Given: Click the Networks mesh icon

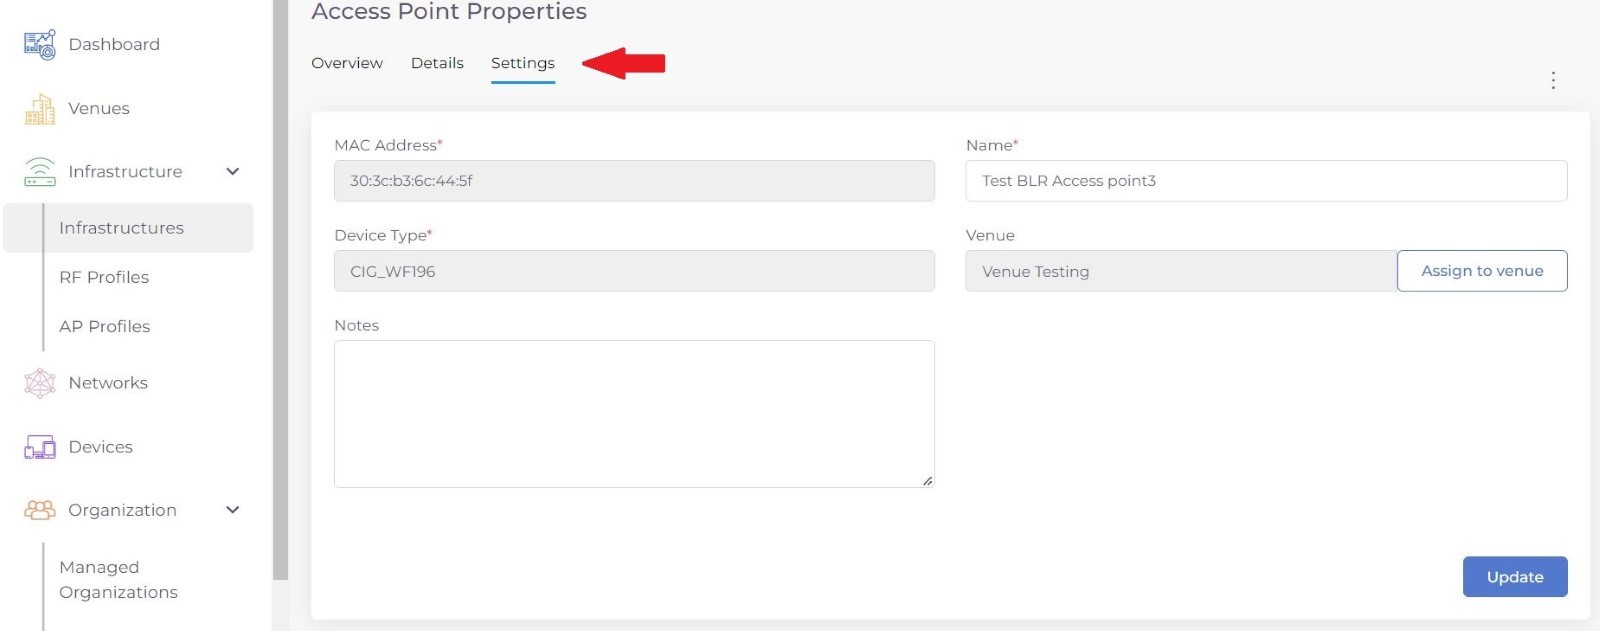Looking at the screenshot, I should (39, 383).
